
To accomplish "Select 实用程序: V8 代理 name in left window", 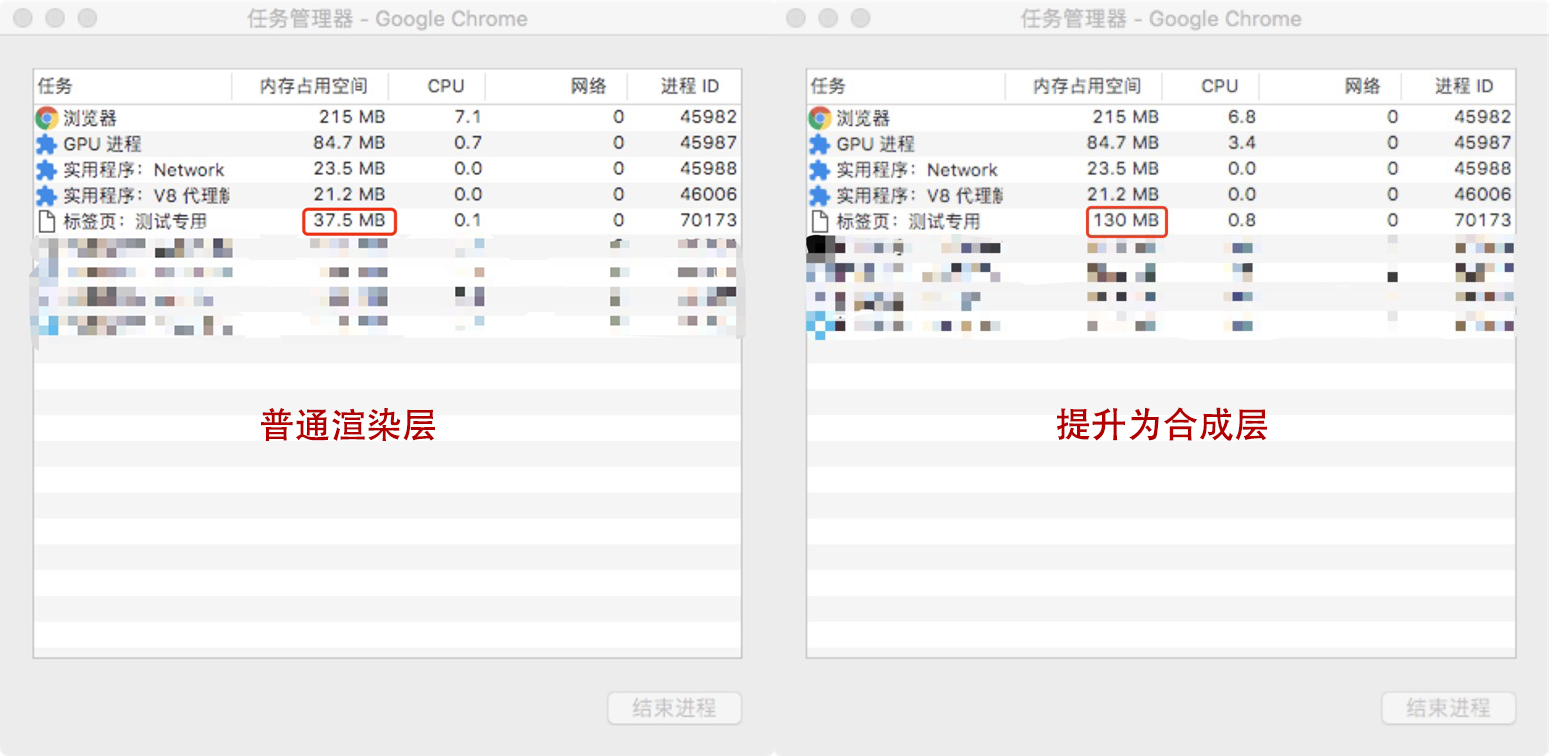I will coord(146,195).
